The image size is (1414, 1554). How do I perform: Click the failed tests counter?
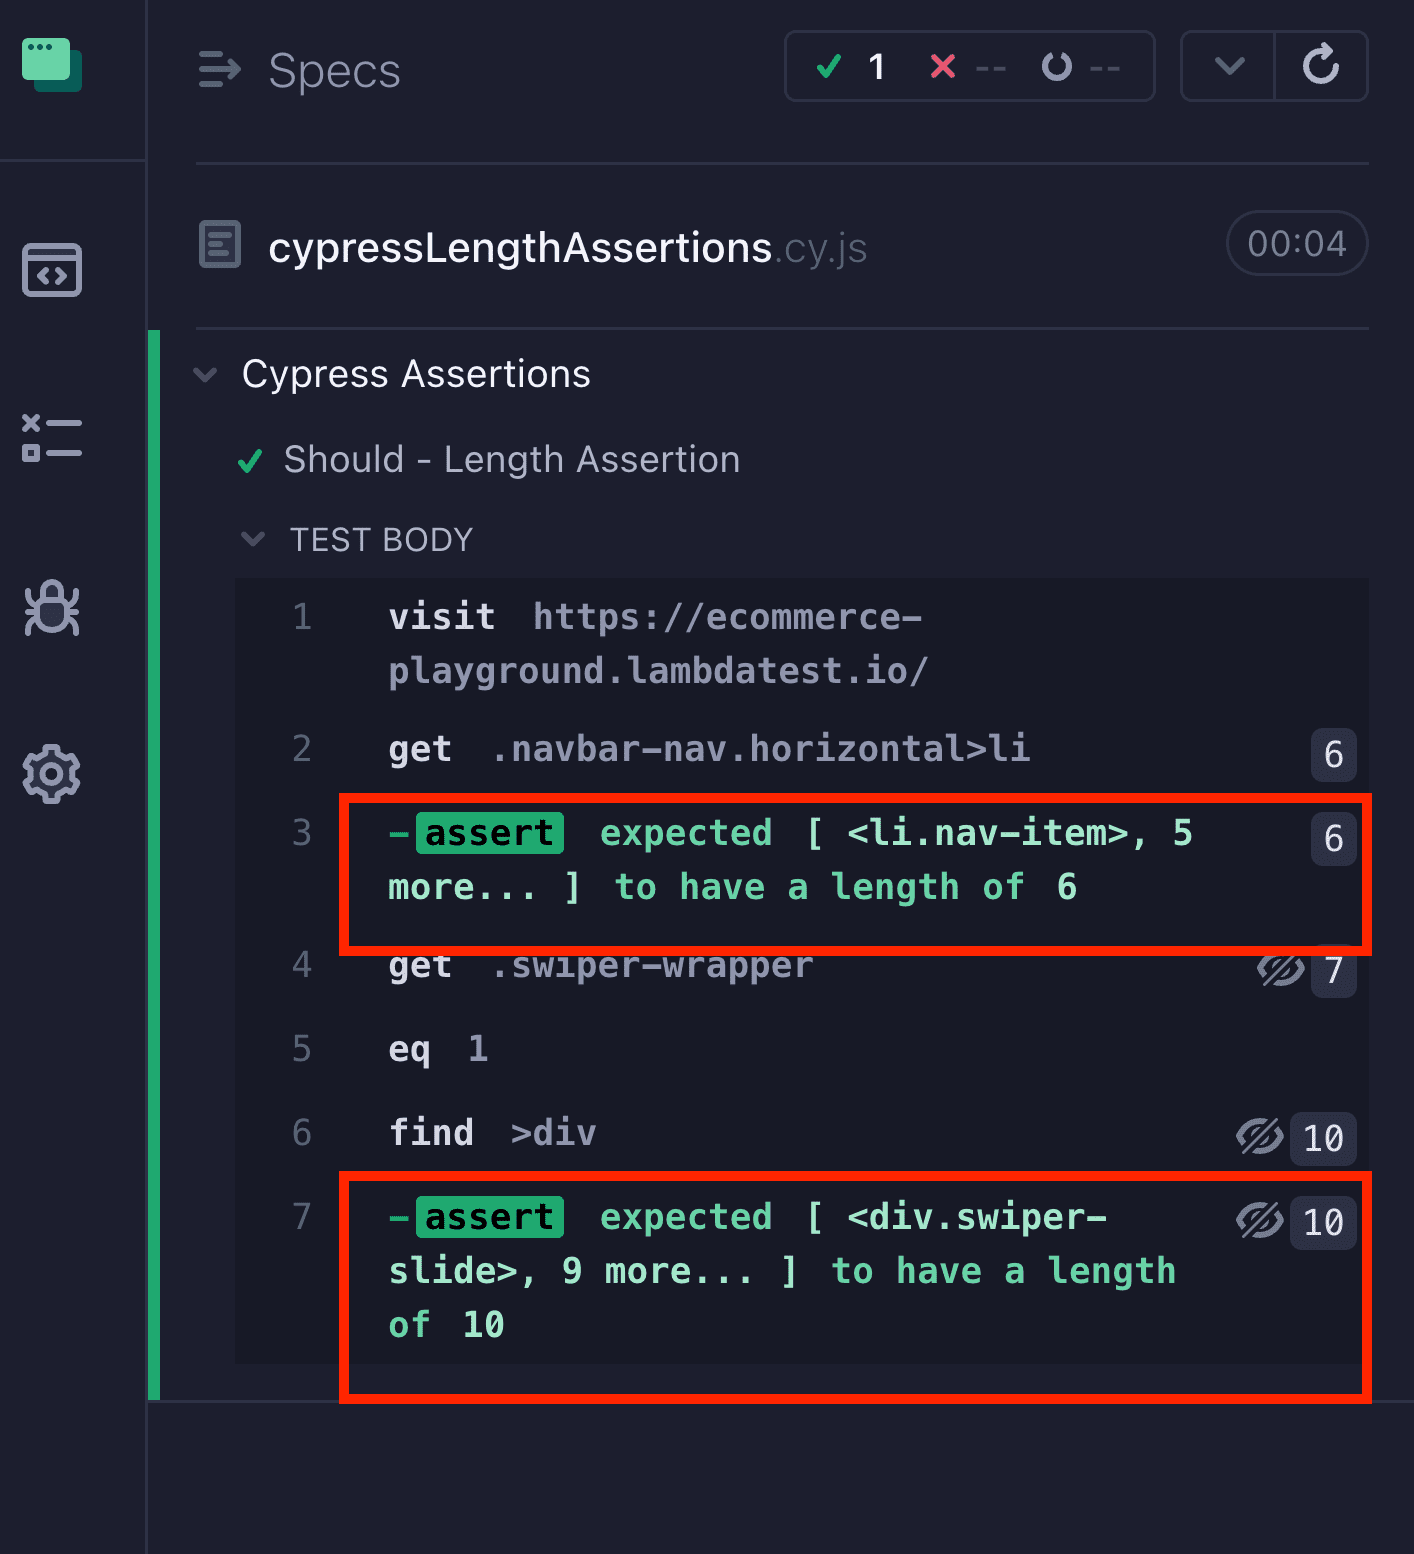[966, 66]
